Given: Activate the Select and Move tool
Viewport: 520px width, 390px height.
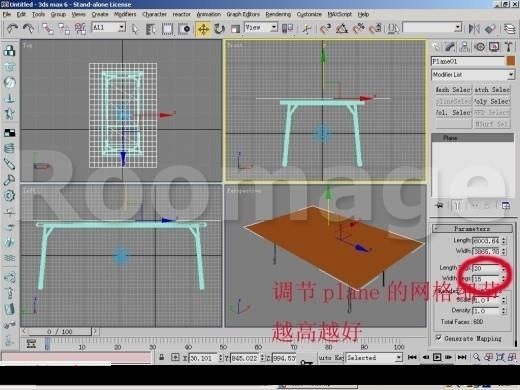Looking at the screenshot, I should click(x=203, y=29).
